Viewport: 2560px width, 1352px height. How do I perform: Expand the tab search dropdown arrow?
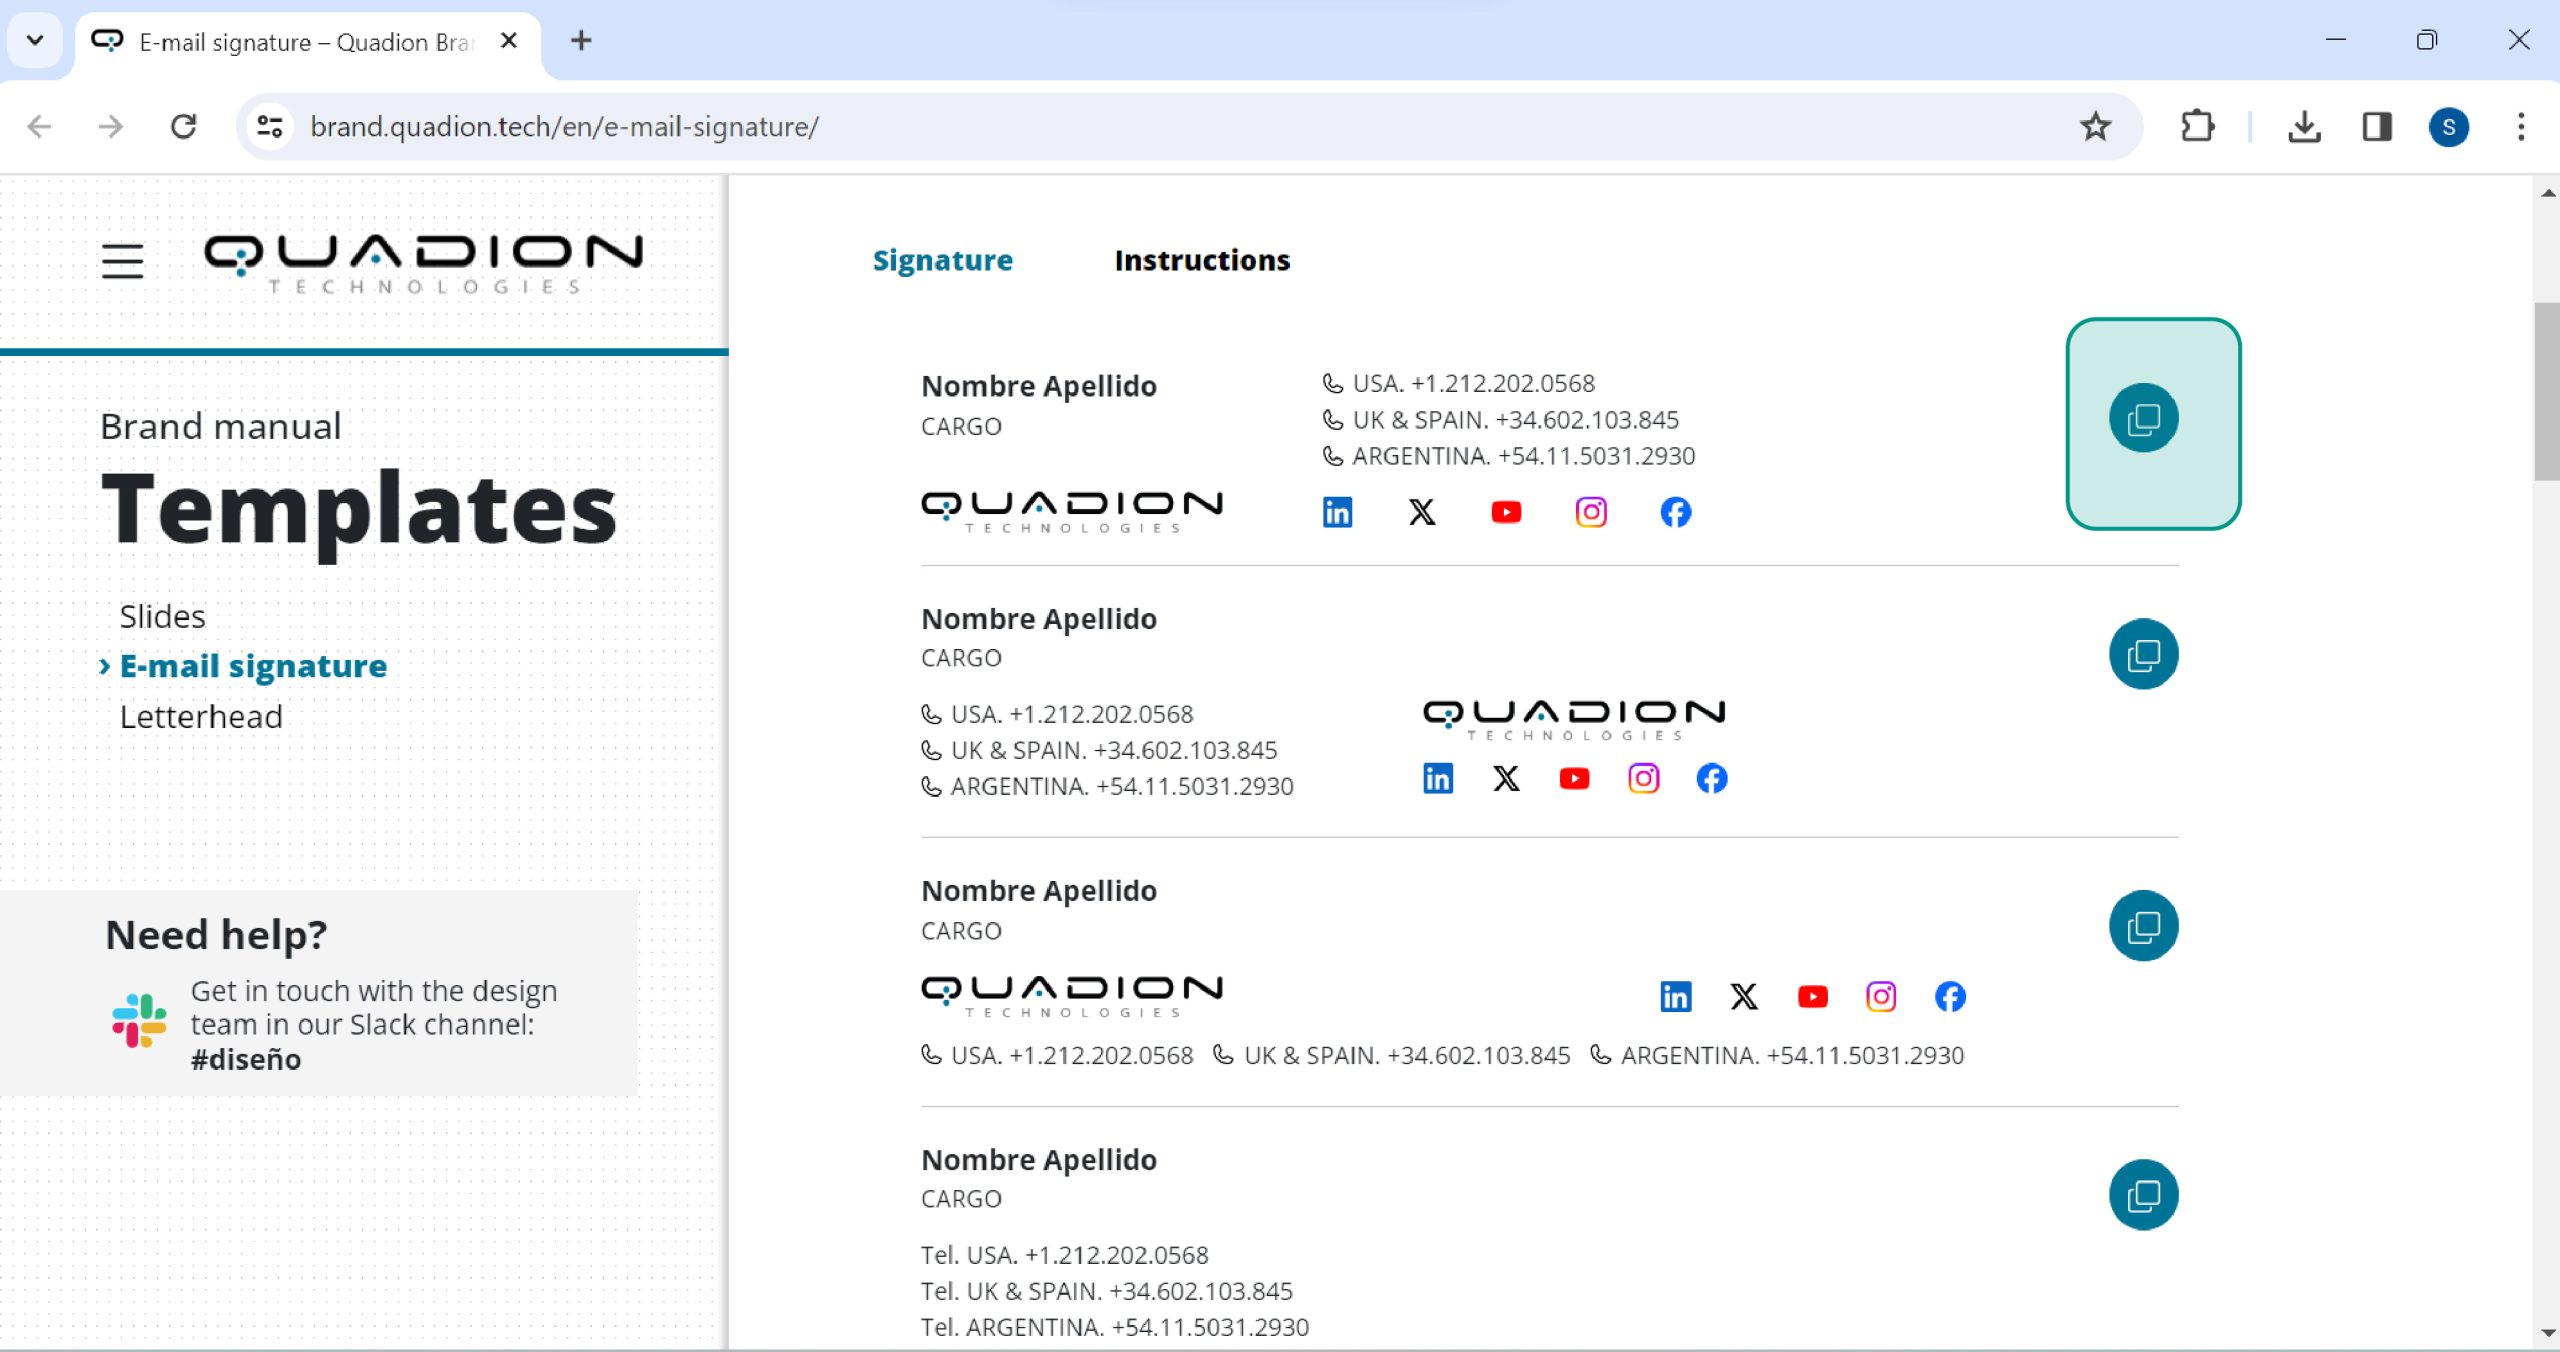(35, 41)
